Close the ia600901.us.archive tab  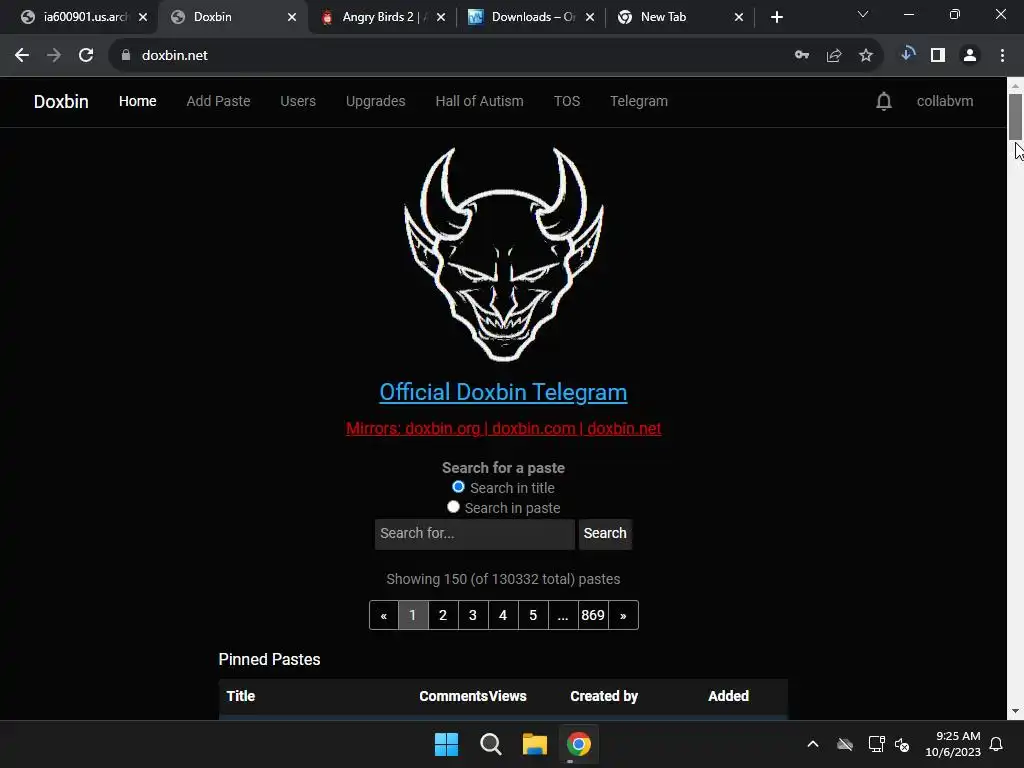143,18
